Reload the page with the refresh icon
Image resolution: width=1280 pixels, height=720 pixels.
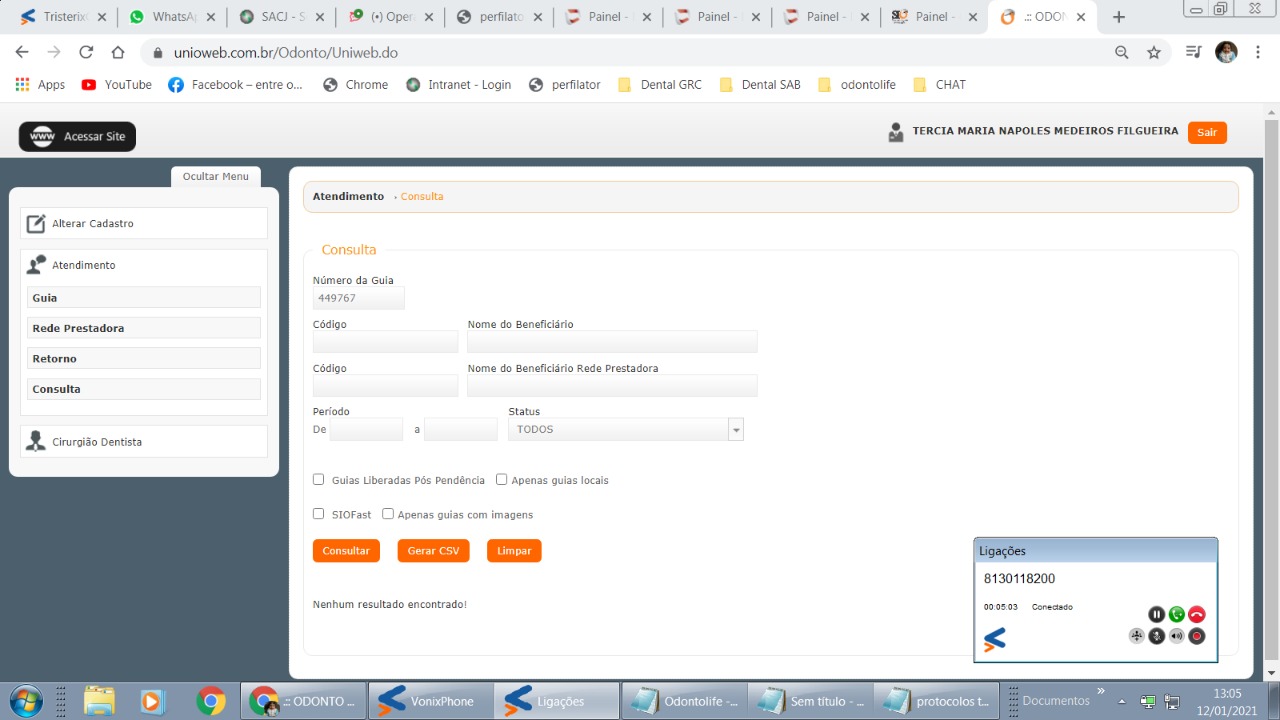pyautogui.click(x=86, y=53)
